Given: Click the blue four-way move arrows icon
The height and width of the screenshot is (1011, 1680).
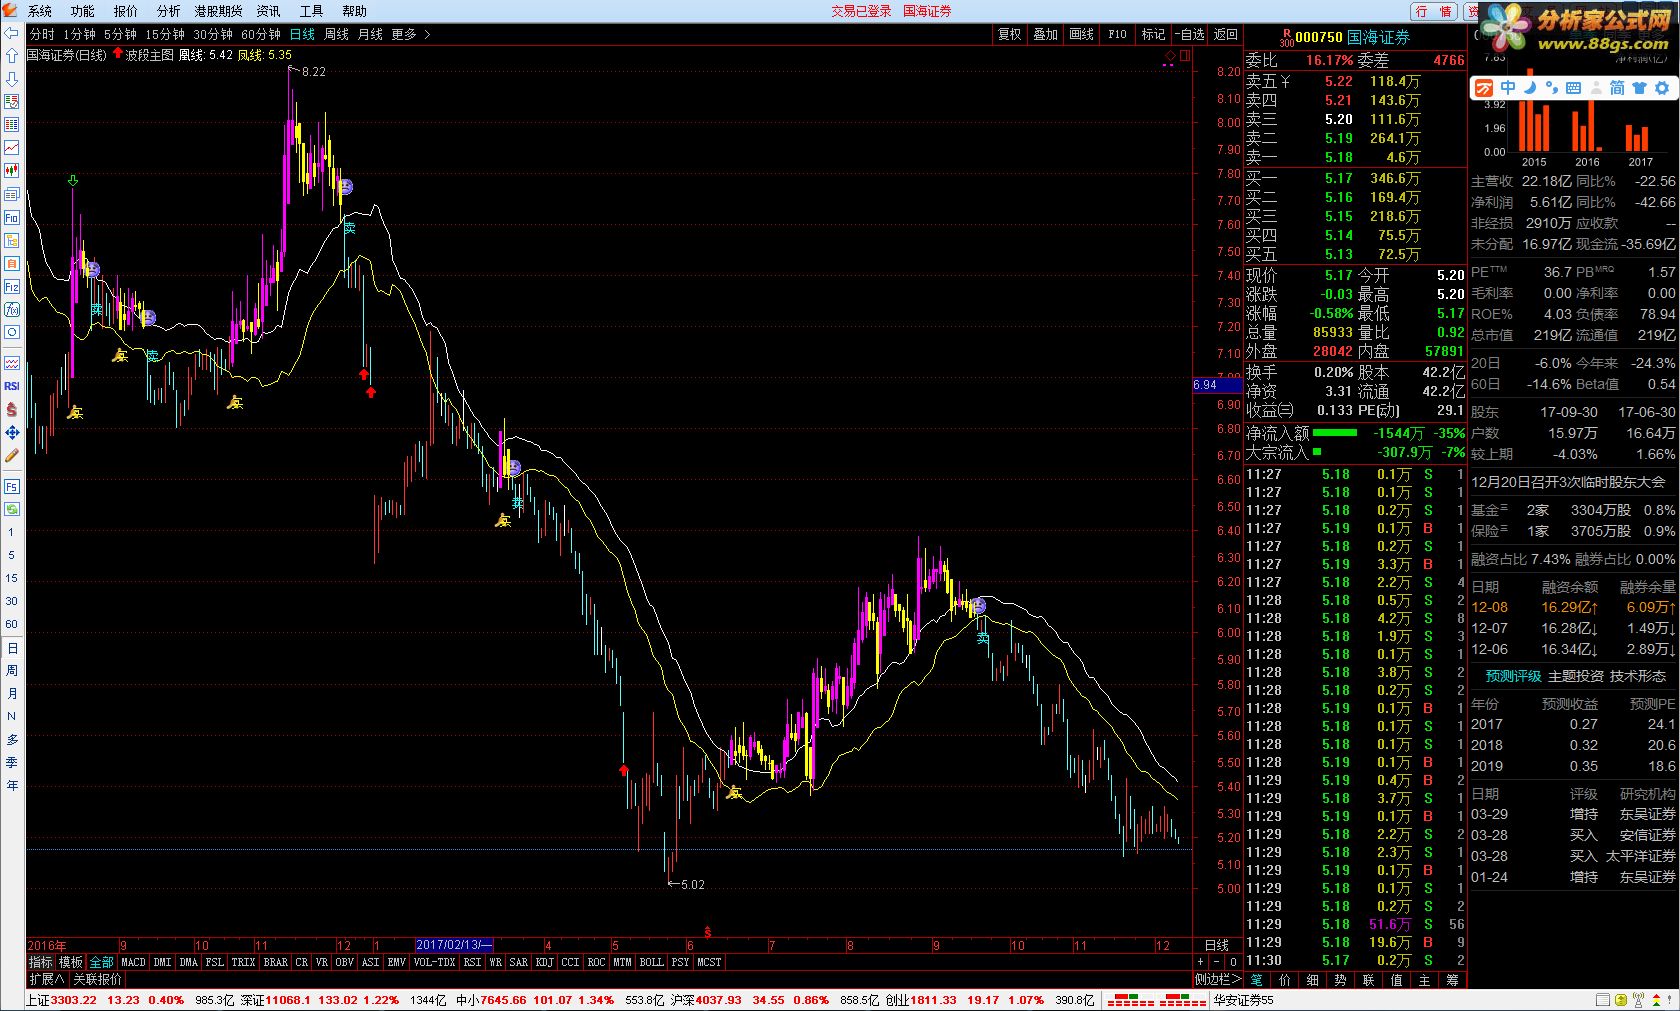Looking at the screenshot, I should 11,432.
